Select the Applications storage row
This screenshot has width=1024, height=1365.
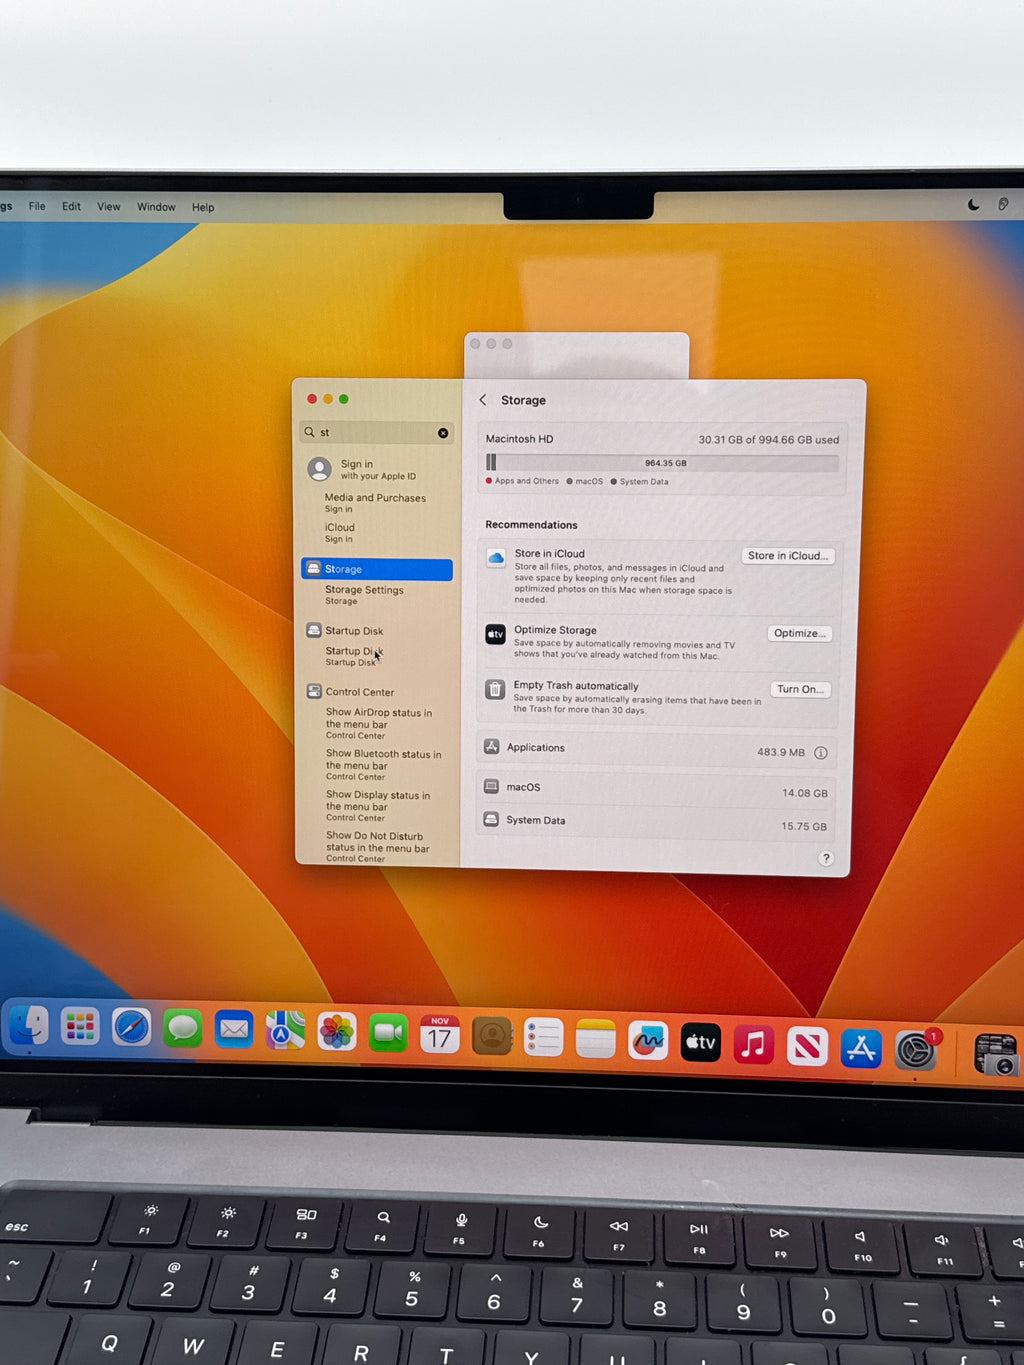click(657, 750)
